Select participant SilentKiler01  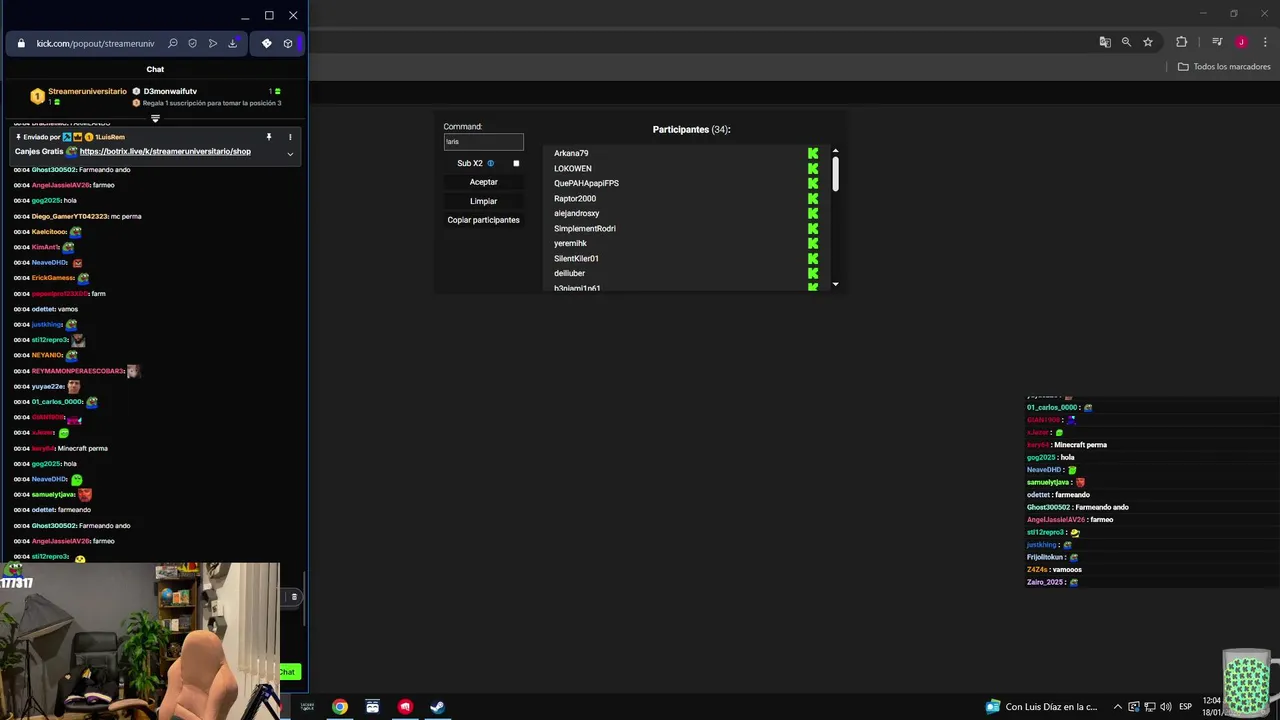(576, 259)
